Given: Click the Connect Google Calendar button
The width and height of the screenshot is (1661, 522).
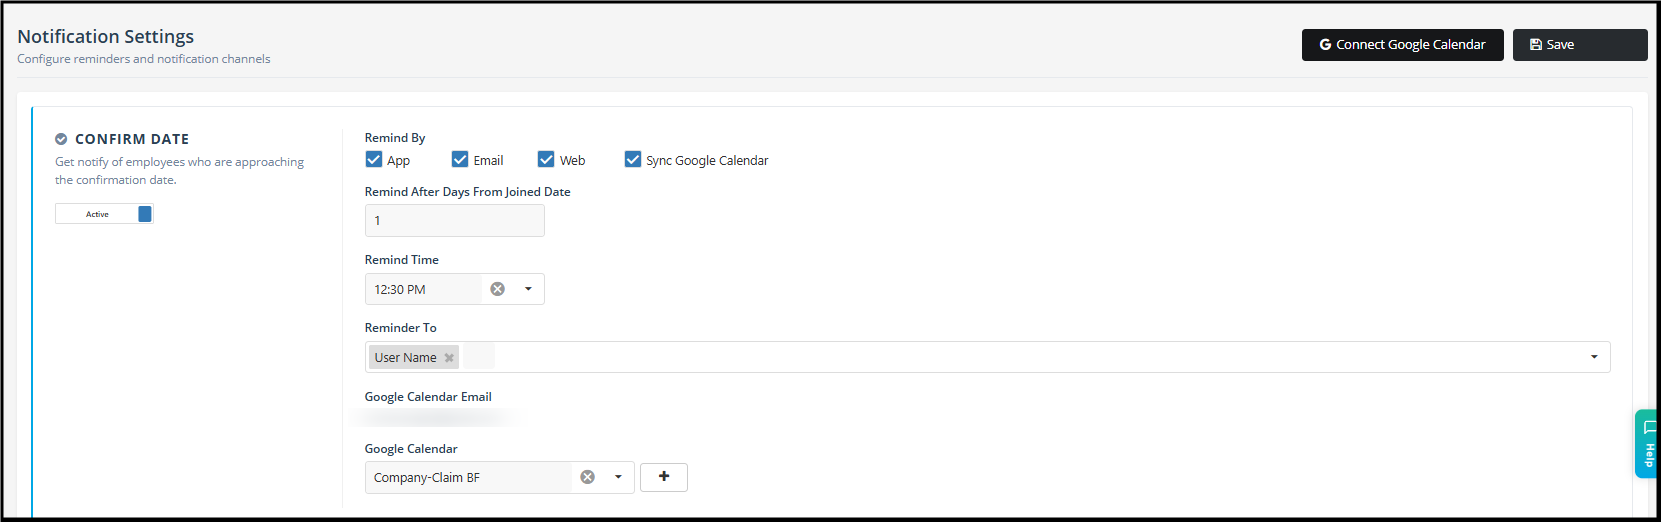Looking at the screenshot, I should (1402, 45).
